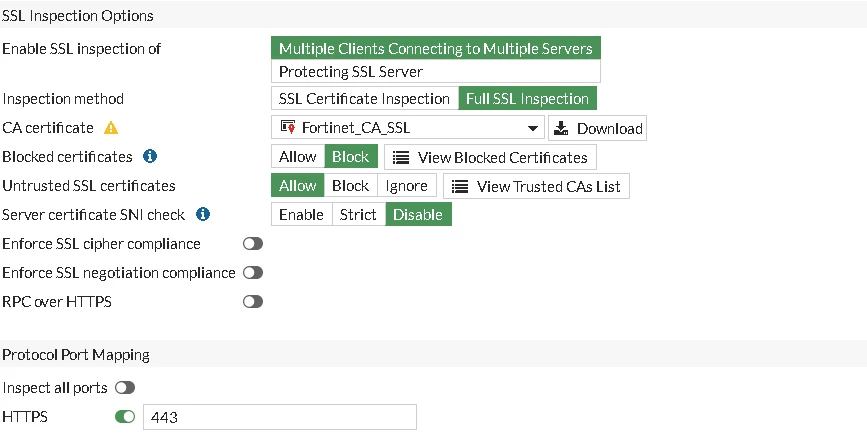Toggle Enforce SSL cipher compliance

click(x=253, y=243)
